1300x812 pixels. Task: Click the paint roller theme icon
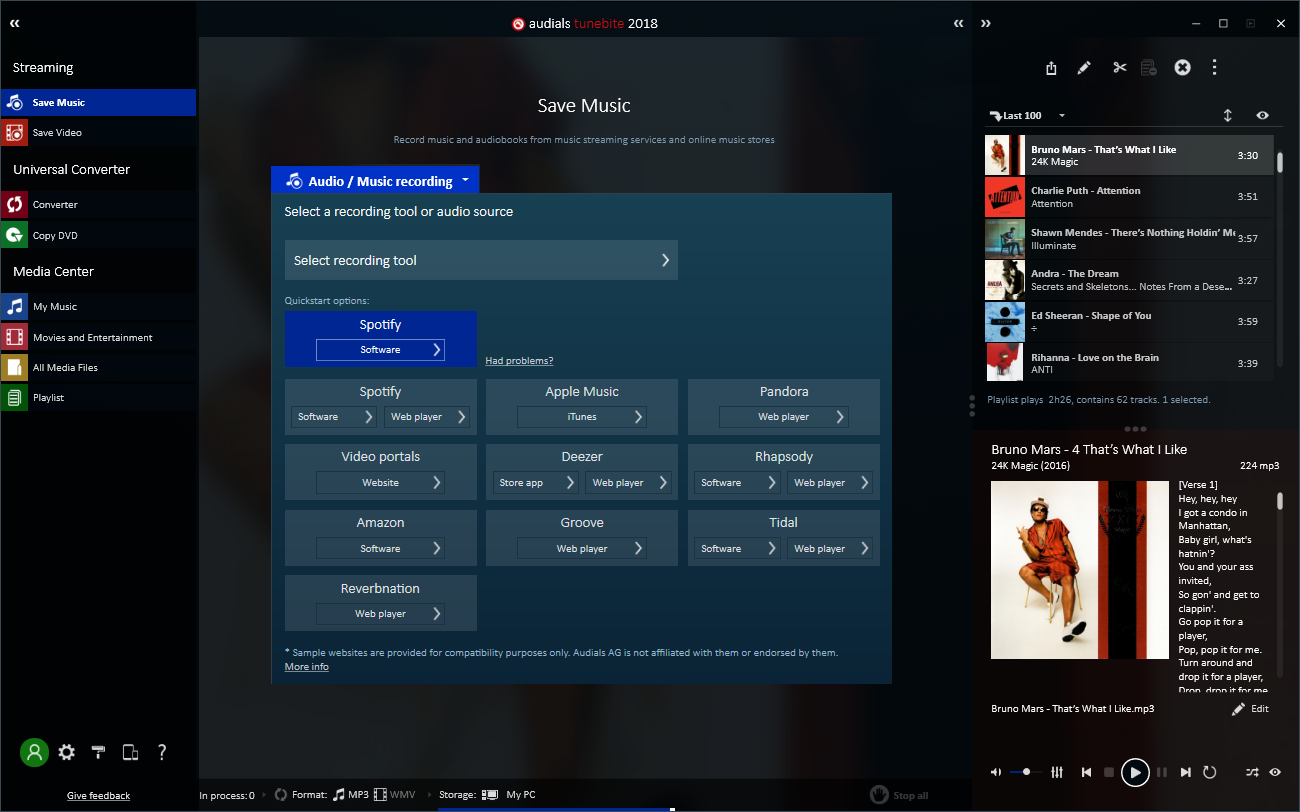tap(98, 752)
